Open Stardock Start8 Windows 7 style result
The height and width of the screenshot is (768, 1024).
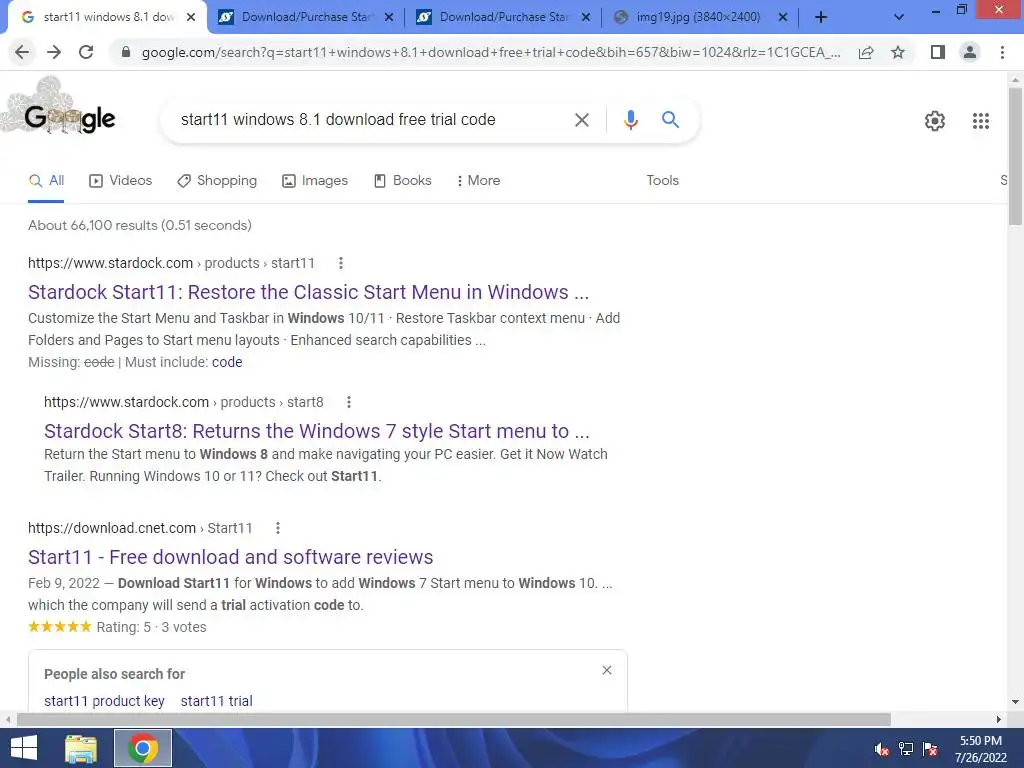point(317,431)
